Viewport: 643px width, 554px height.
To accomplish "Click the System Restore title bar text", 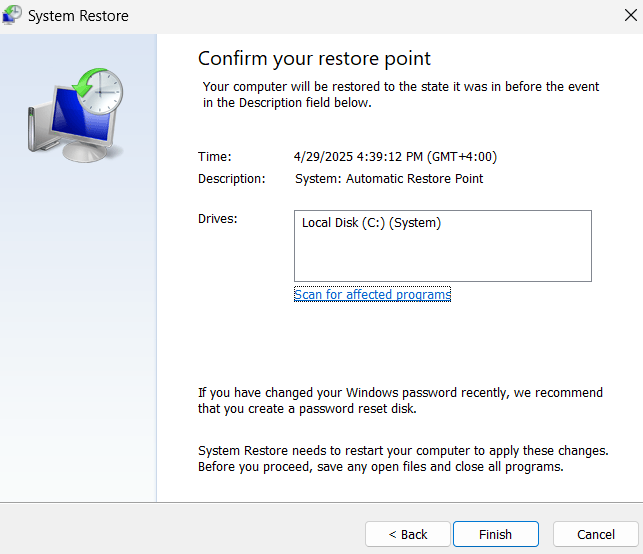I will 78,16.
